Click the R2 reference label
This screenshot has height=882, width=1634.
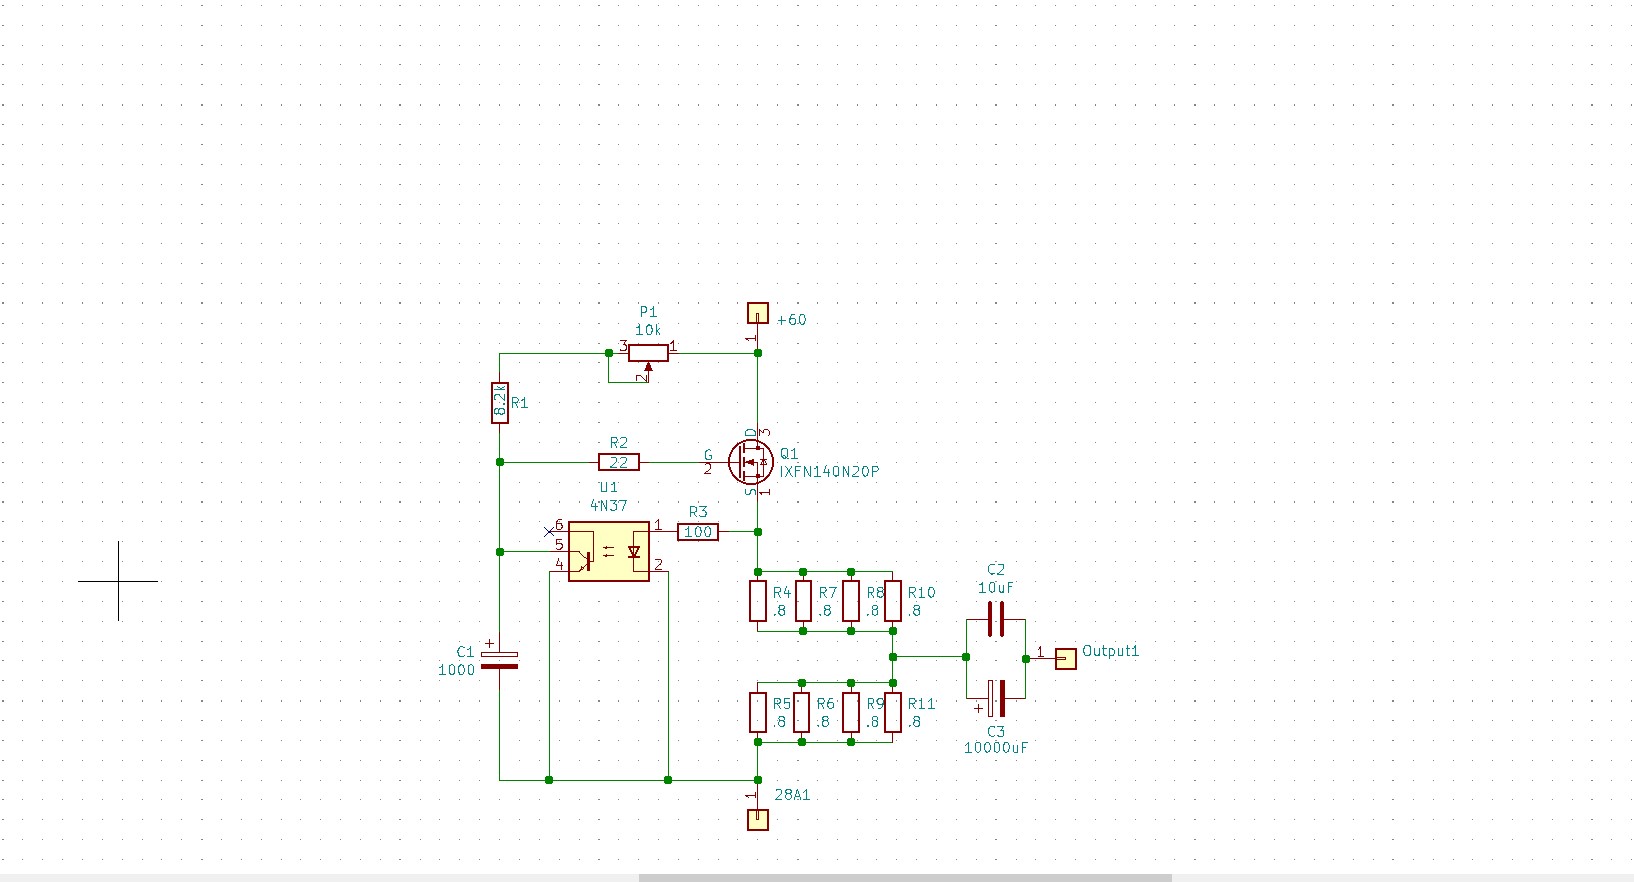[x=619, y=443]
